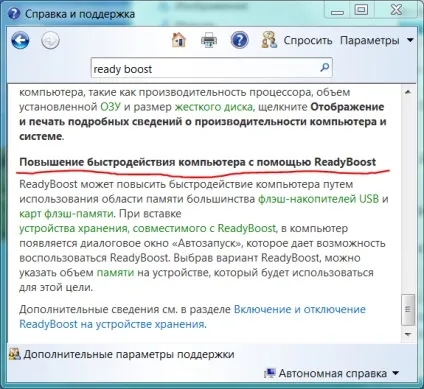
Task: Click the scrollbar down arrow
Action: (408, 334)
